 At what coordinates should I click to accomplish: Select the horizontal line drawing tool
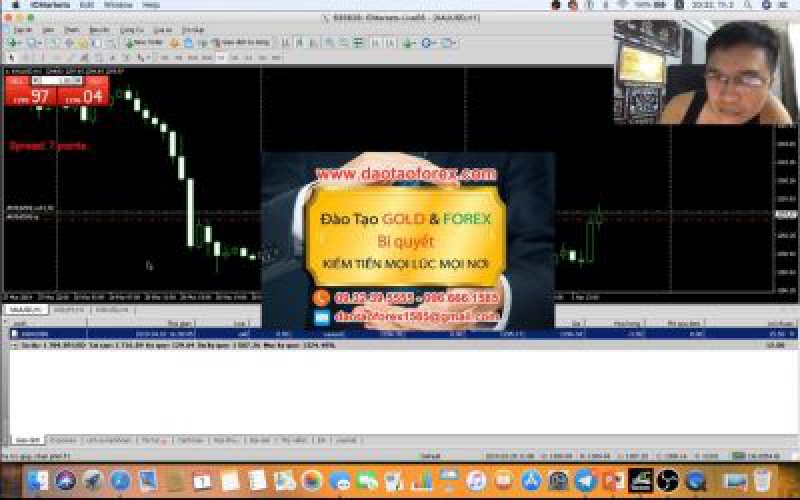tap(56, 58)
